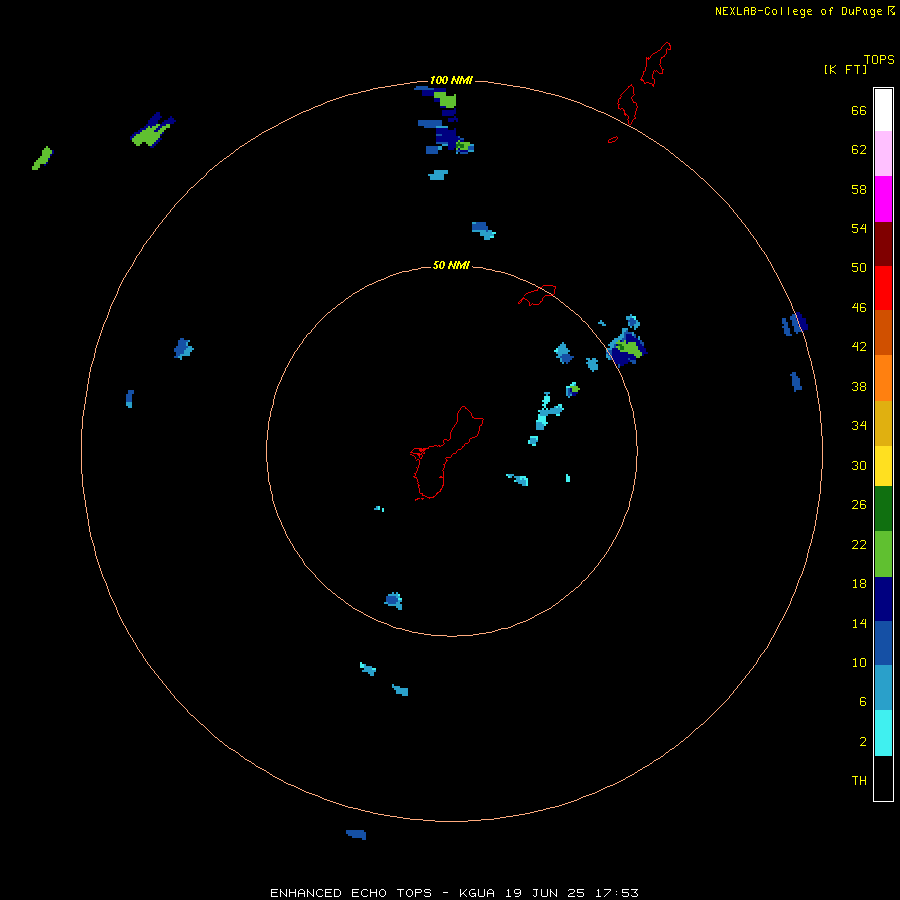Click the "50 NMI" range ring label

point(451,265)
